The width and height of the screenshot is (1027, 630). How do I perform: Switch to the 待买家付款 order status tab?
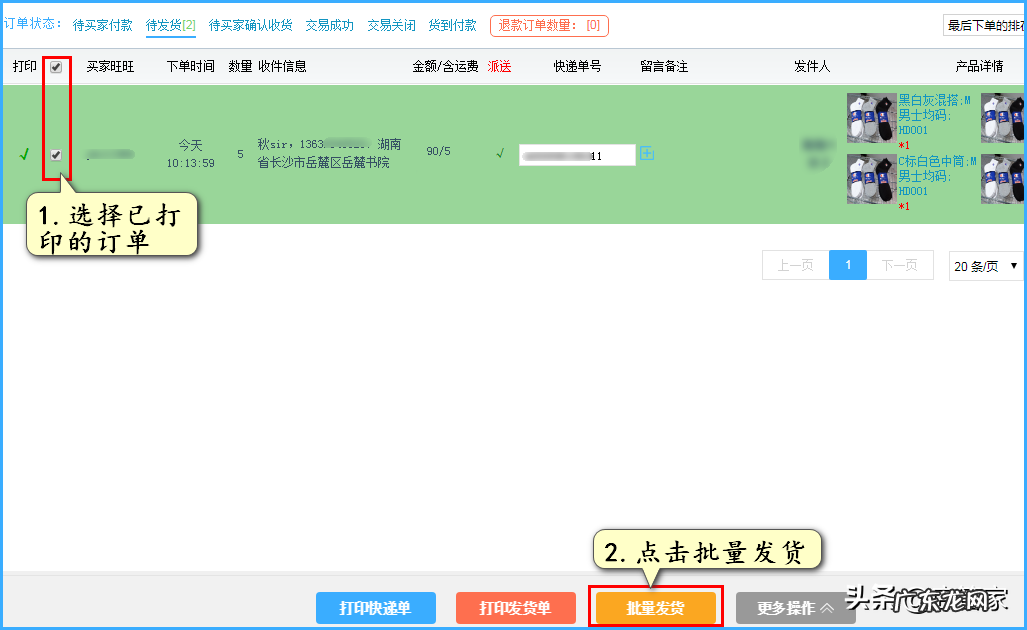point(103,25)
